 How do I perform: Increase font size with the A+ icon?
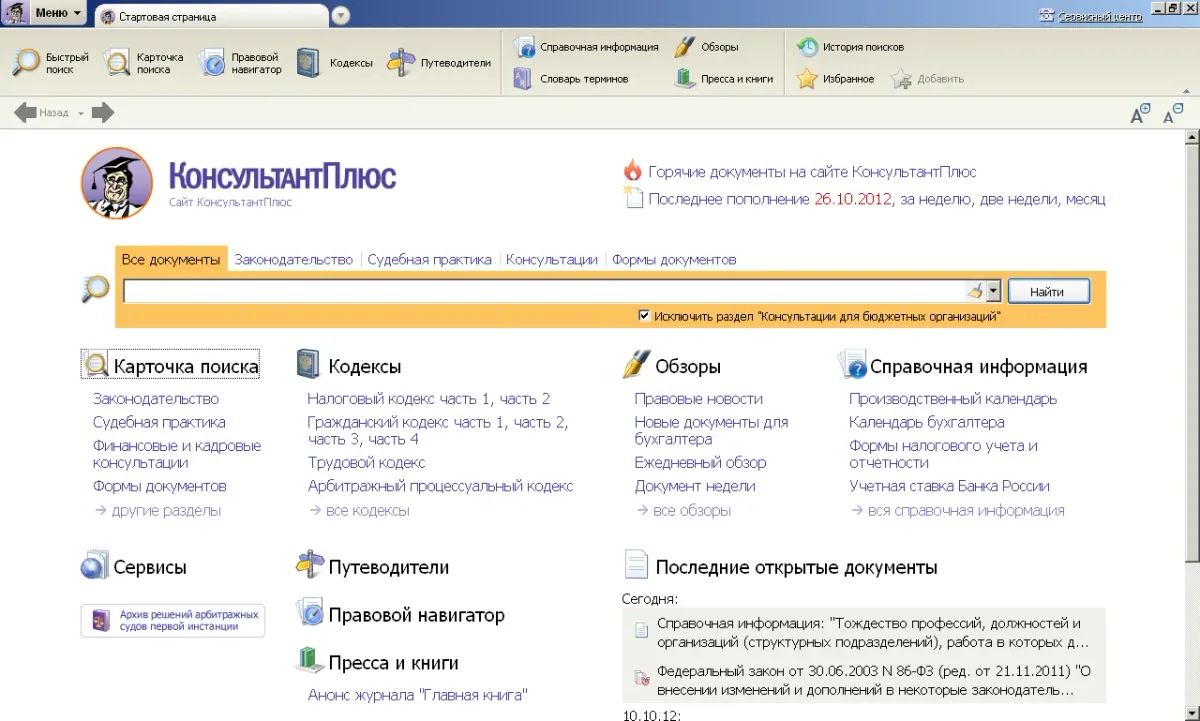[x=1139, y=112]
